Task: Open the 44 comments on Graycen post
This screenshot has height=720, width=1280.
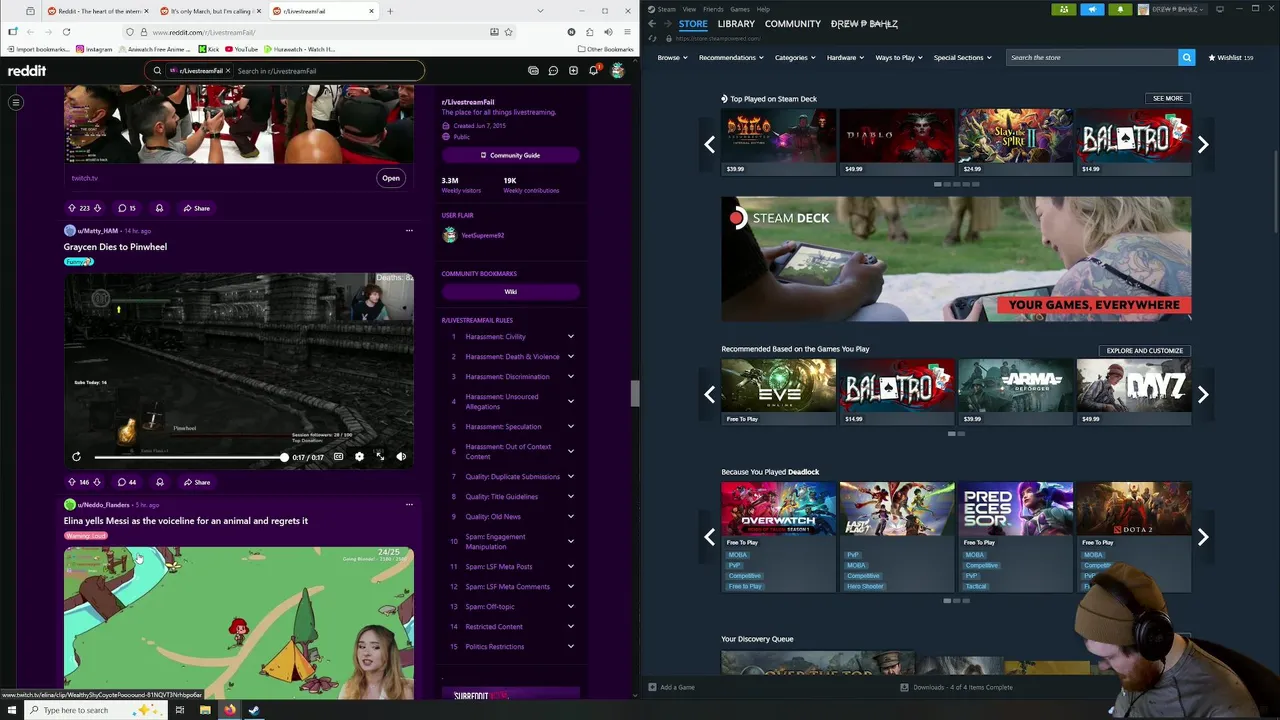Action: click(127, 482)
